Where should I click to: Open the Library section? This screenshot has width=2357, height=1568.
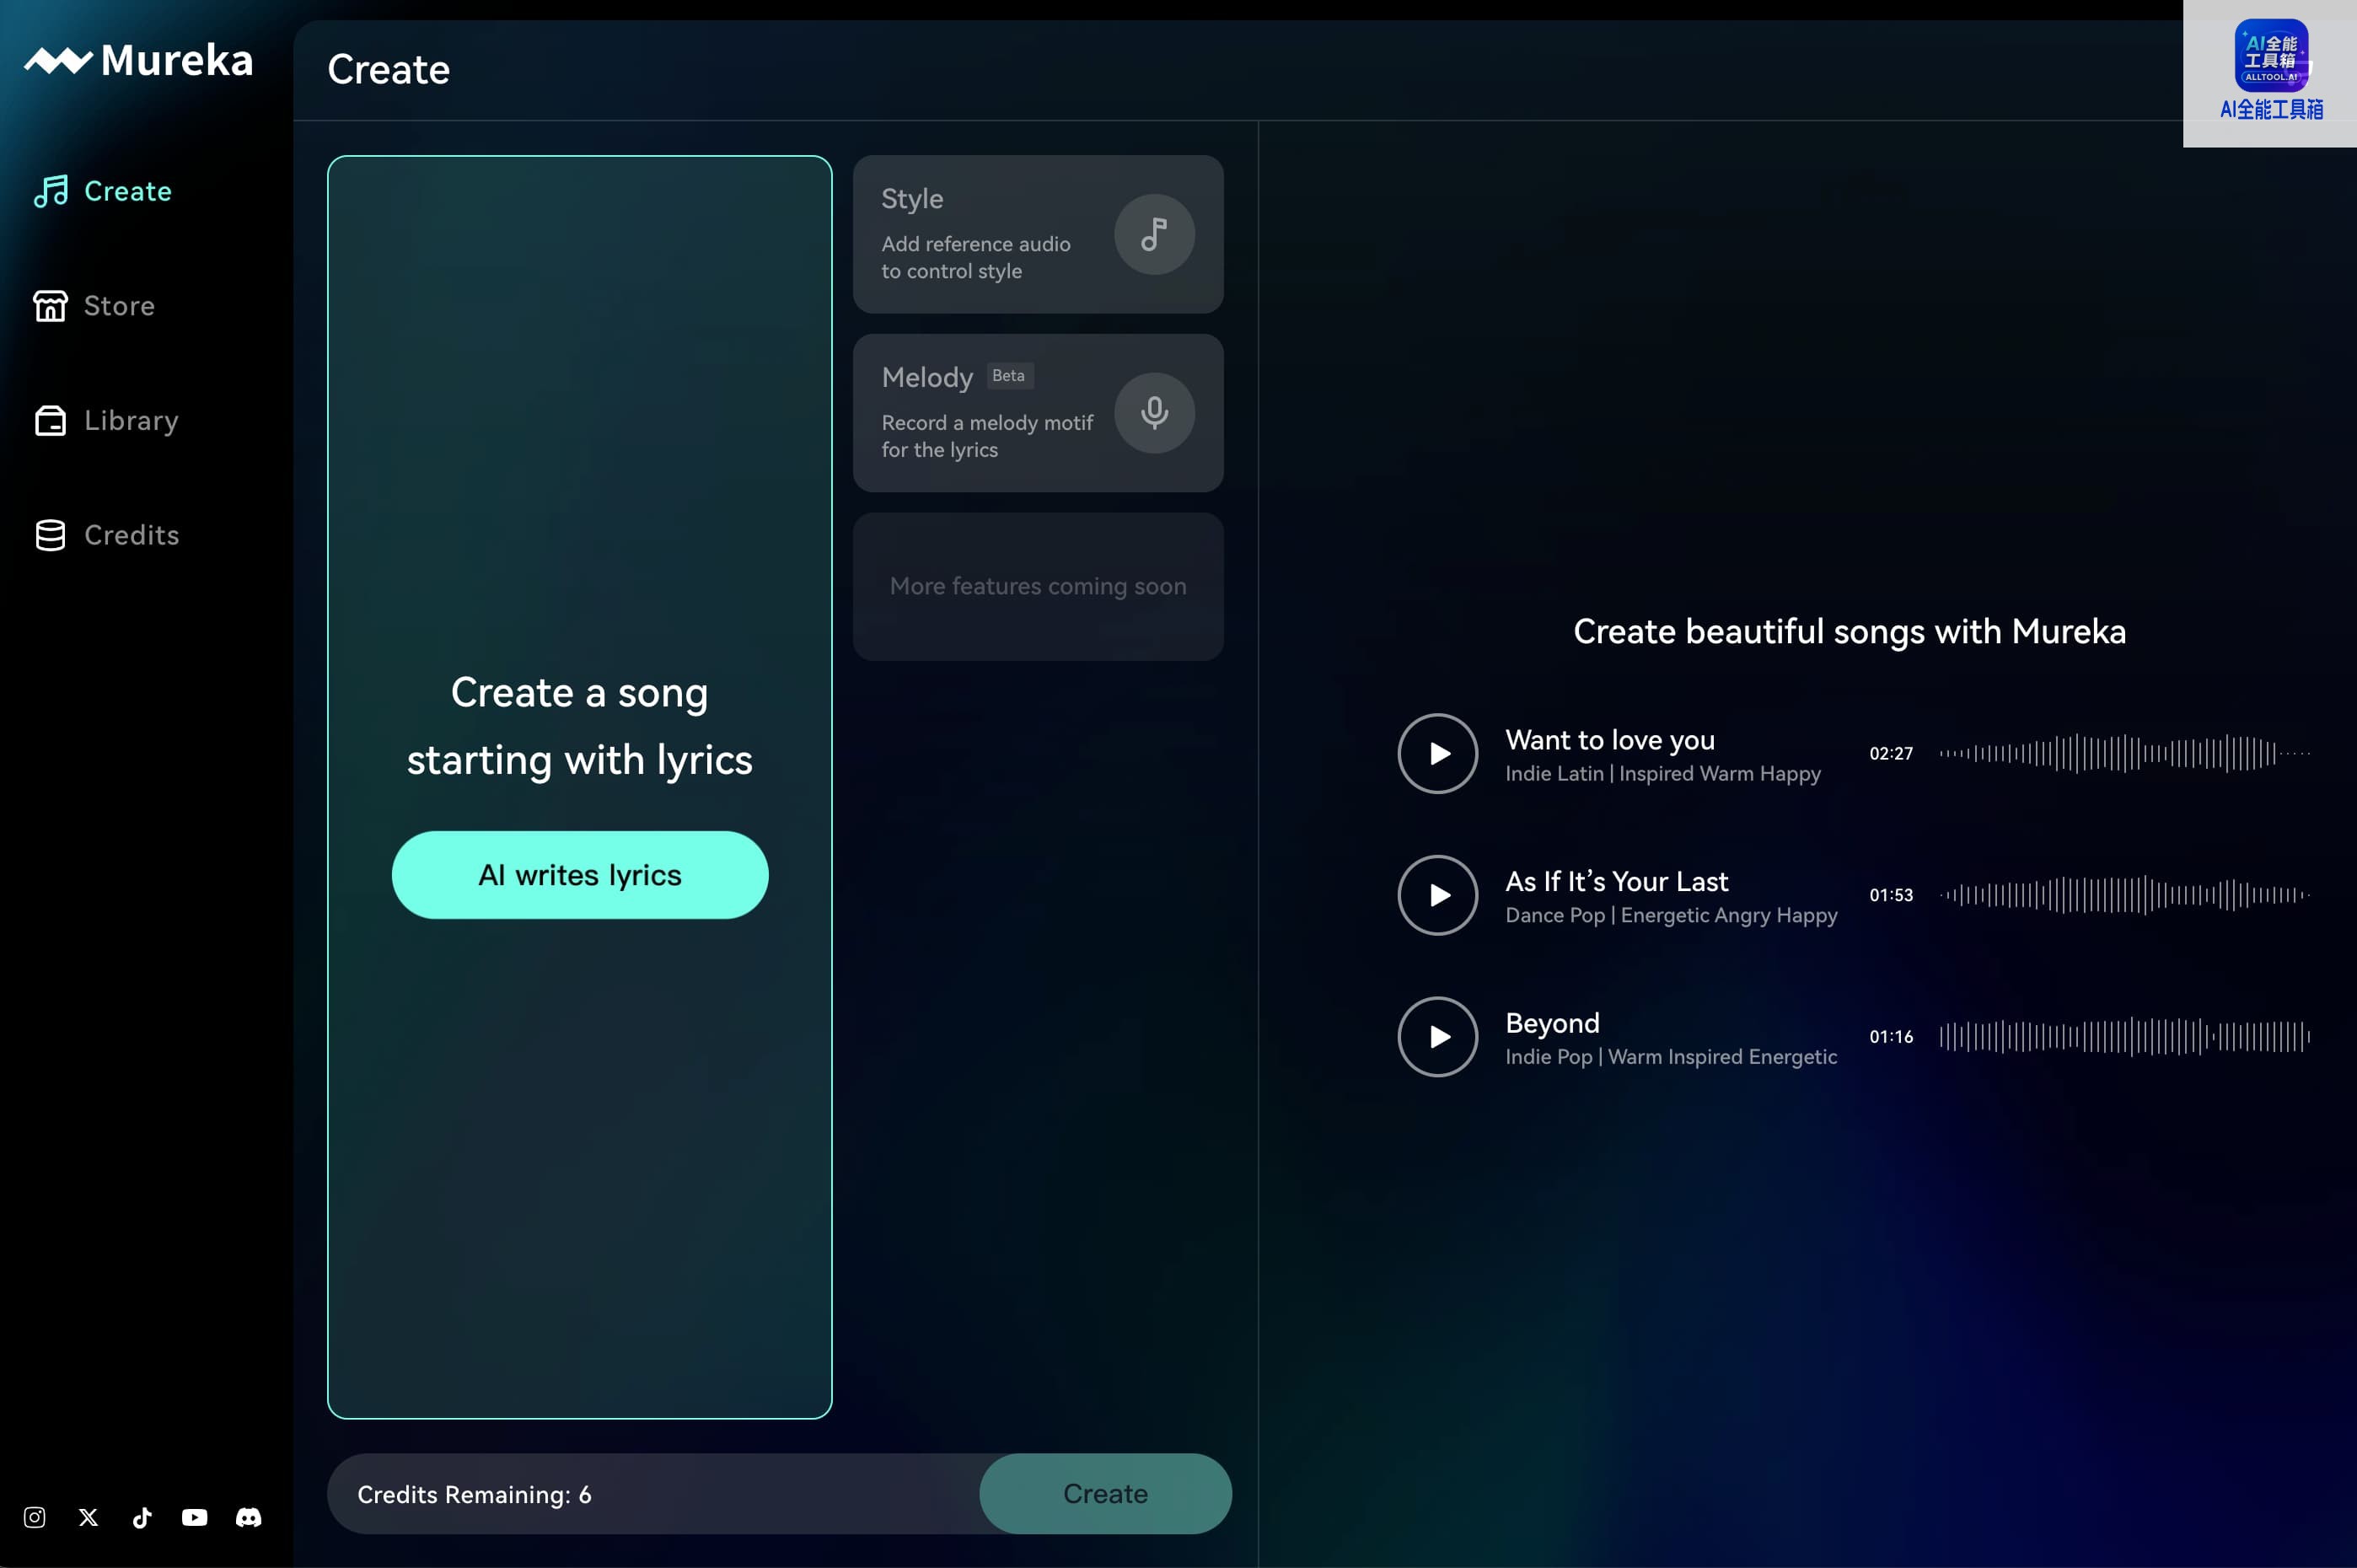[106, 420]
